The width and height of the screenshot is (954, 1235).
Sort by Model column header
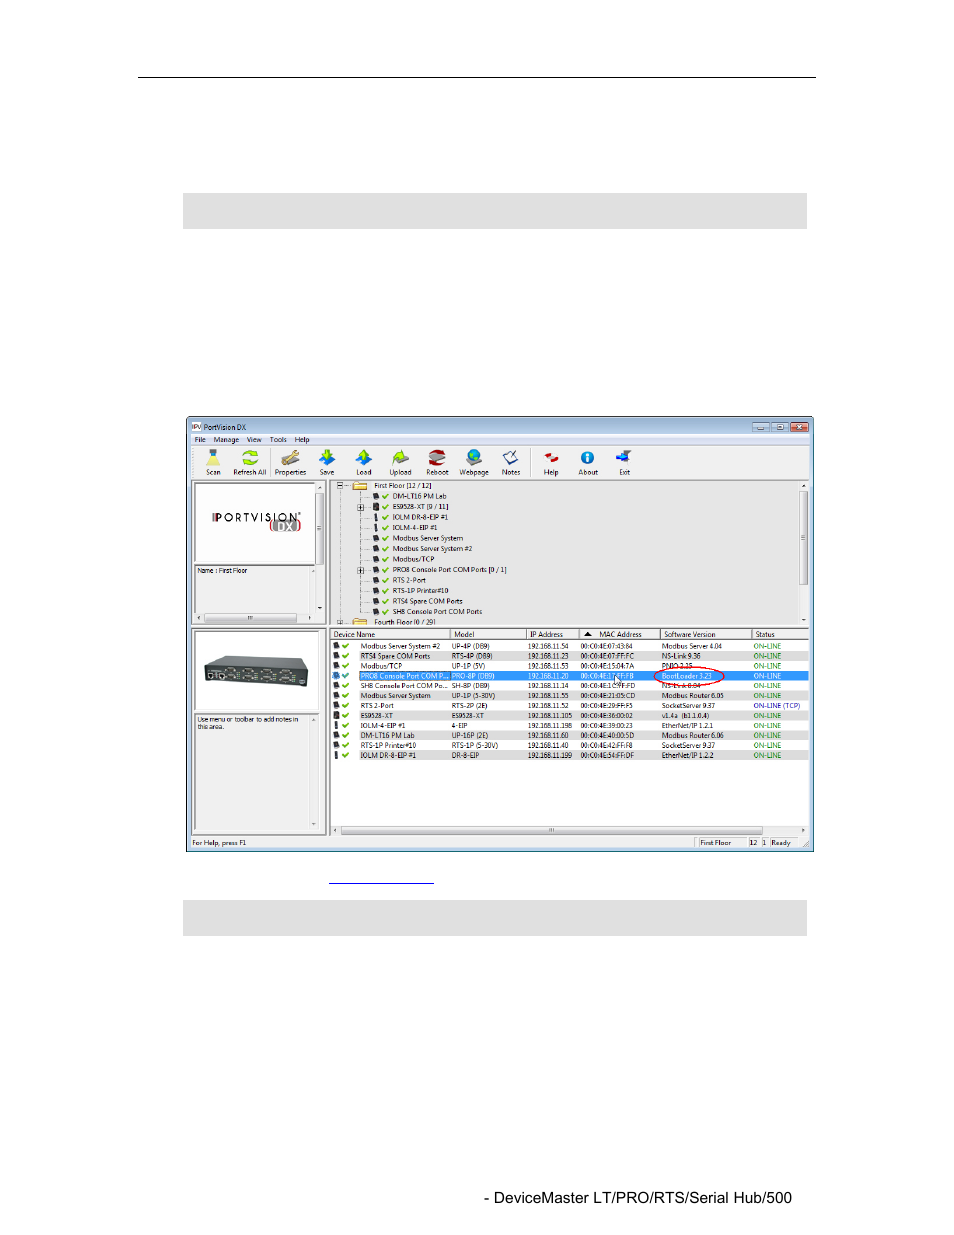tap(489, 634)
